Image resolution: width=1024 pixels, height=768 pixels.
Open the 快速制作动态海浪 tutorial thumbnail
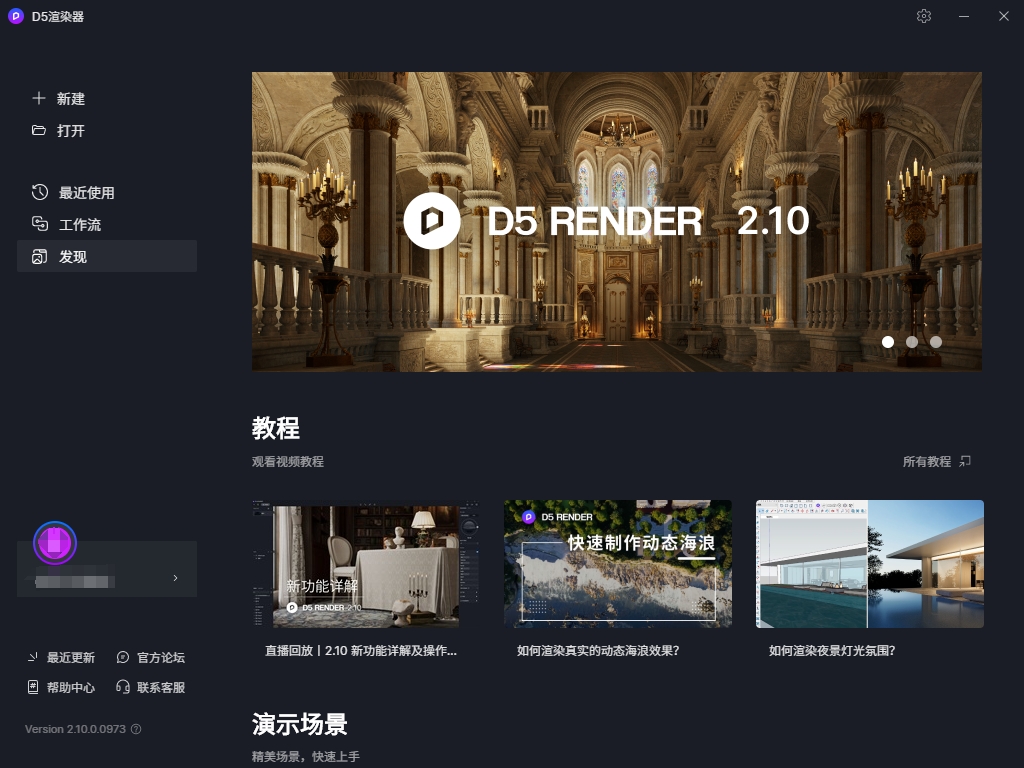(618, 564)
